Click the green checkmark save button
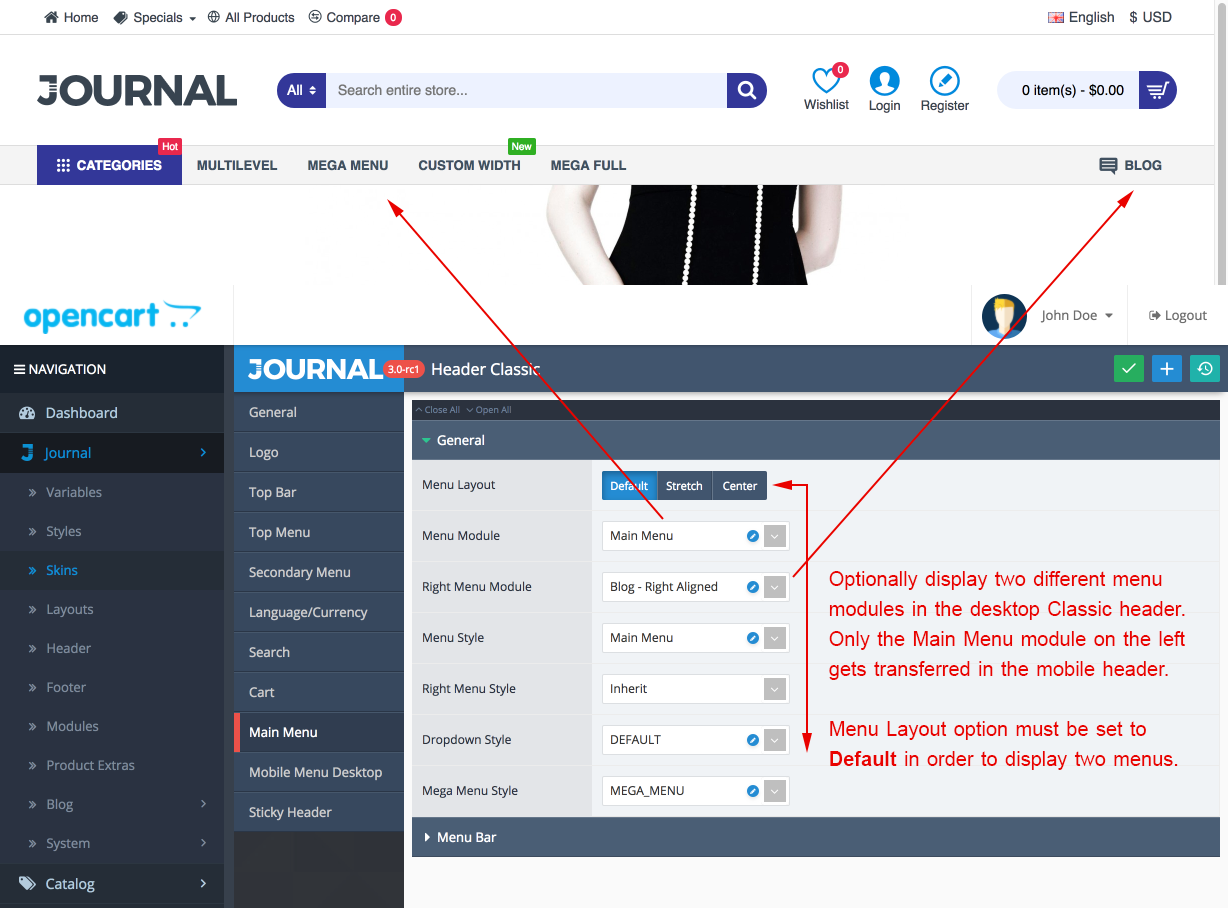The image size is (1228, 908). point(1129,368)
